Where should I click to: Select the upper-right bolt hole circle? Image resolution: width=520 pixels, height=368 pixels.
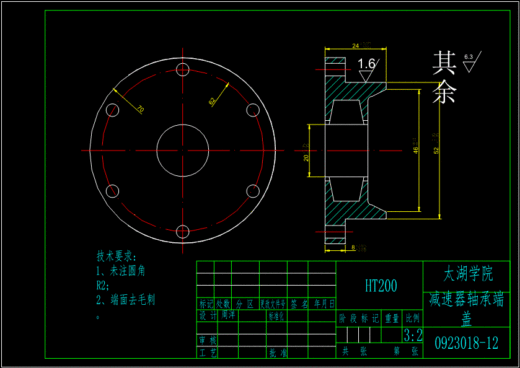click(253, 110)
